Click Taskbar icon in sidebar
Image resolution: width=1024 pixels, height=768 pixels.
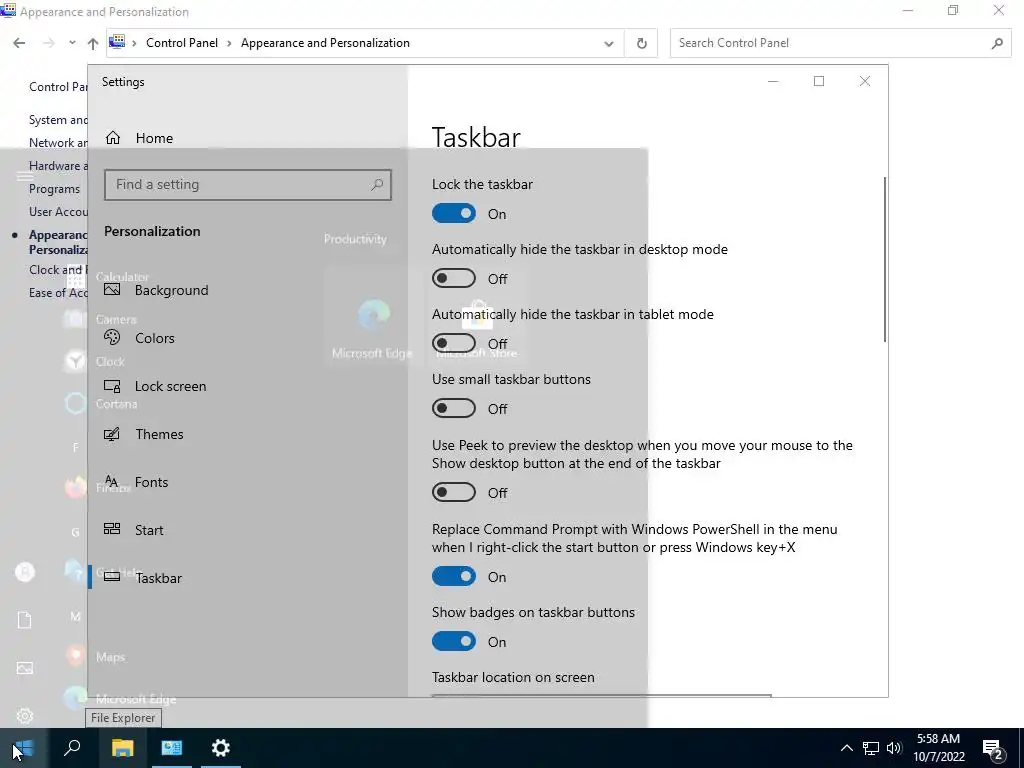[112, 577]
